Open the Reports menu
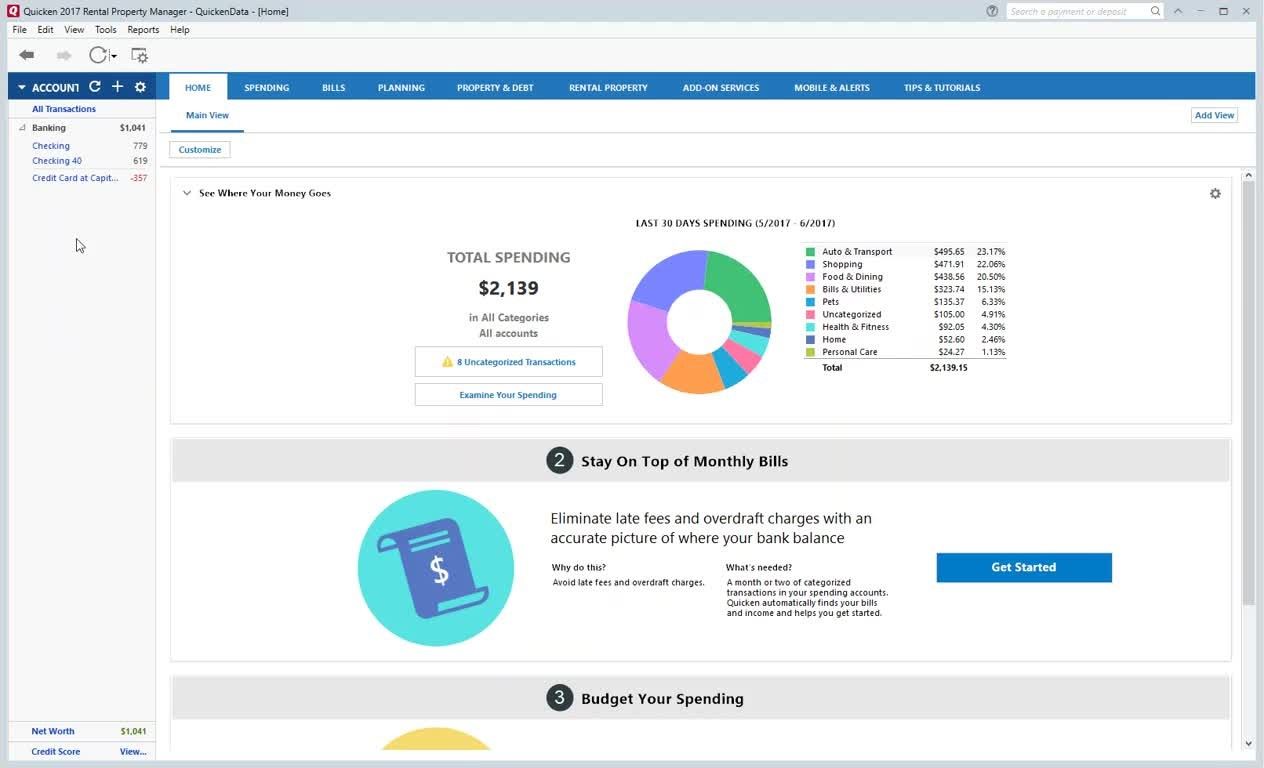This screenshot has width=1264, height=768. pyautogui.click(x=143, y=30)
